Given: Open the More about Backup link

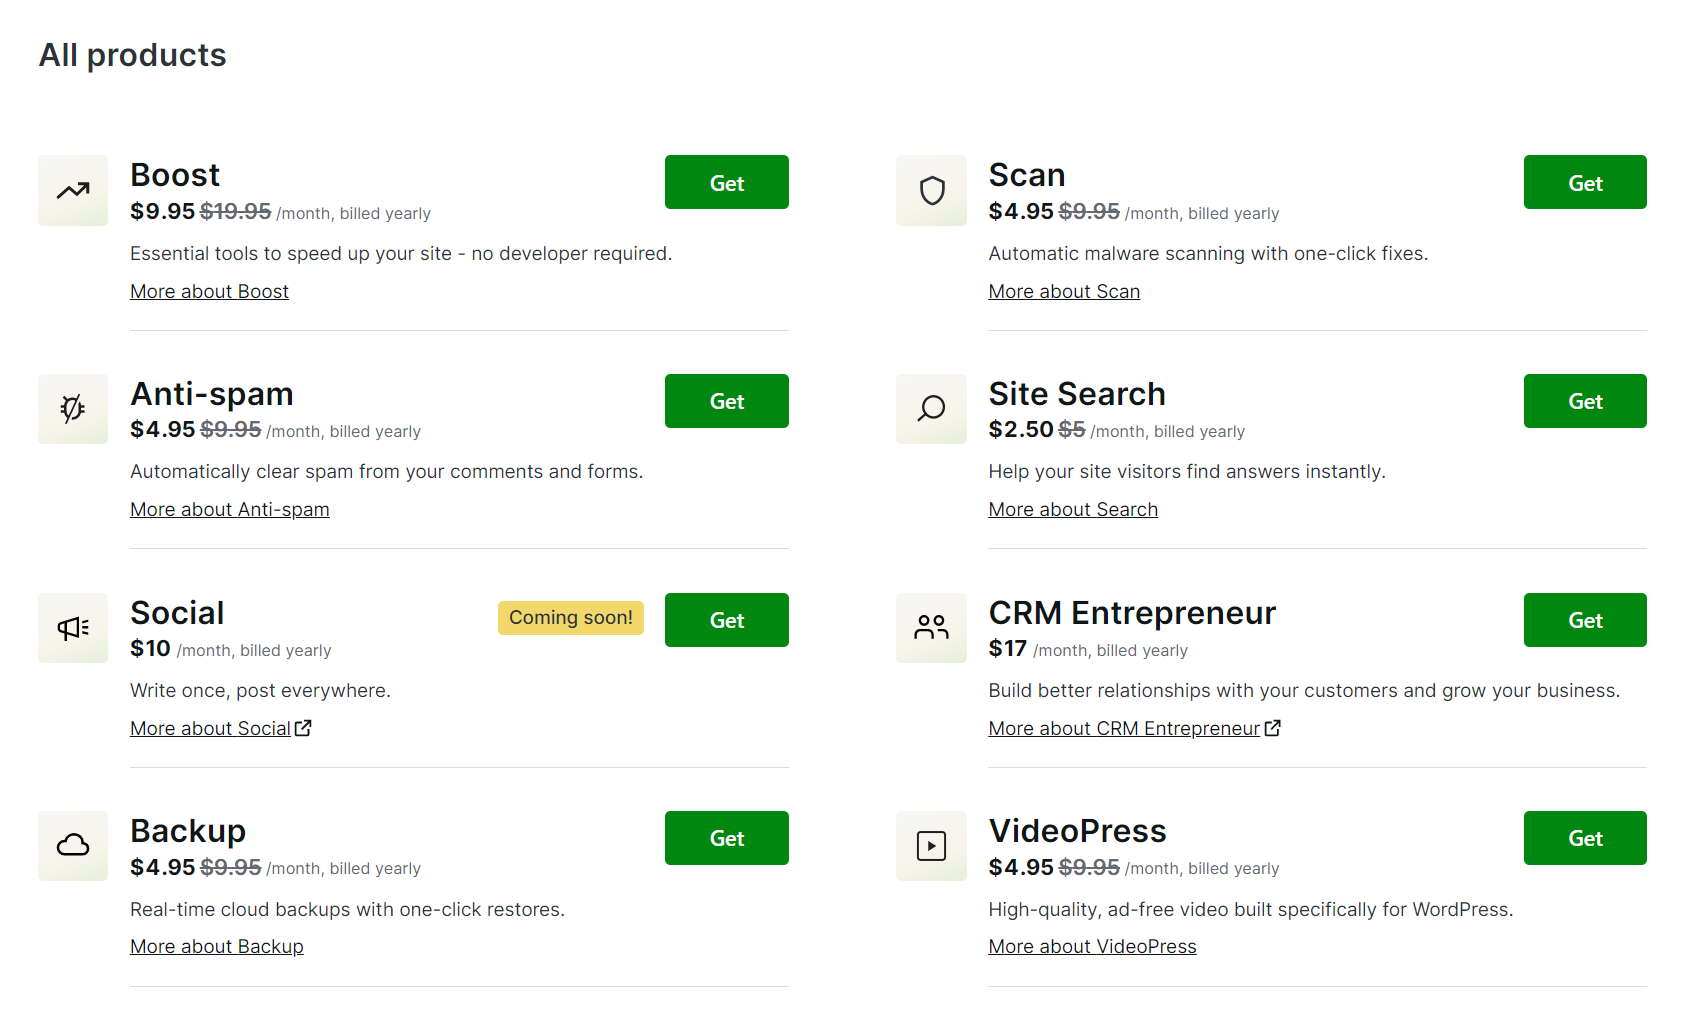Looking at the screenshot, I should pyautogui.click(x=217, y=946).
